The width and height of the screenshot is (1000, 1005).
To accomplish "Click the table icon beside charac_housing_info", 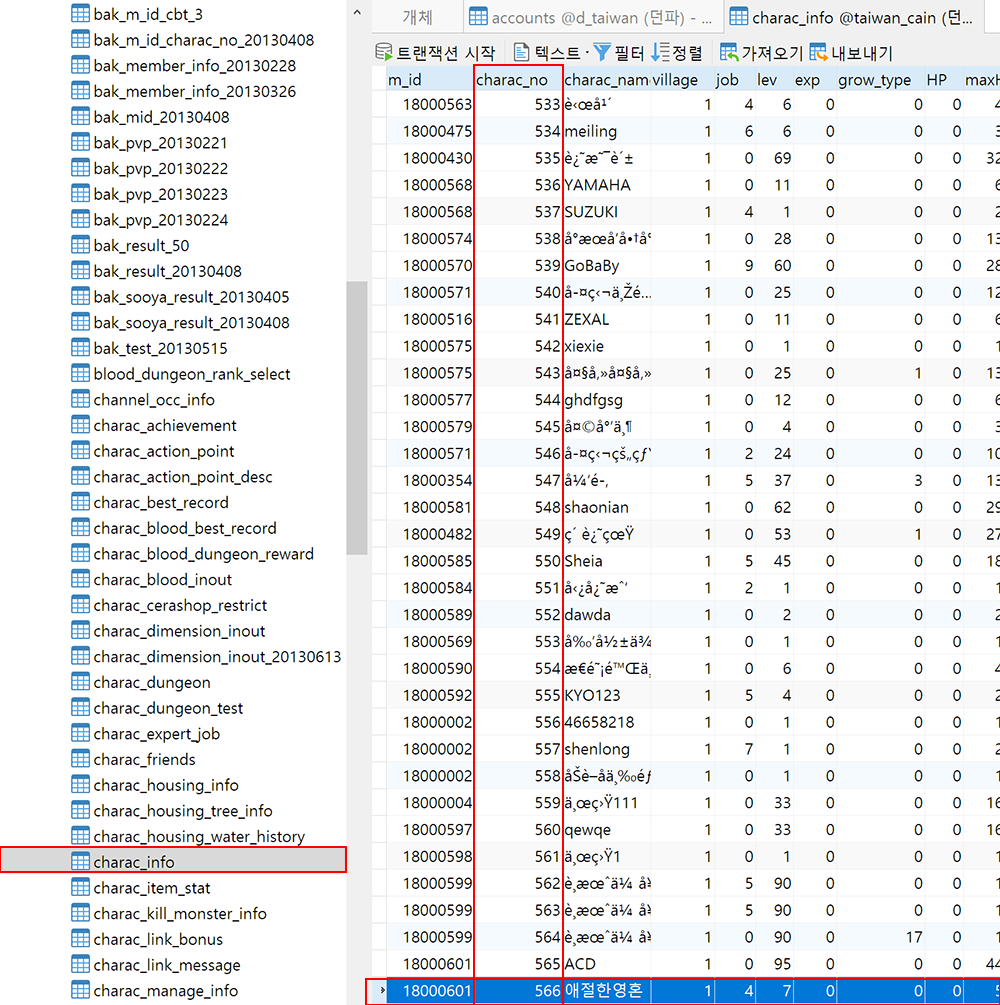I will point(80,785).
